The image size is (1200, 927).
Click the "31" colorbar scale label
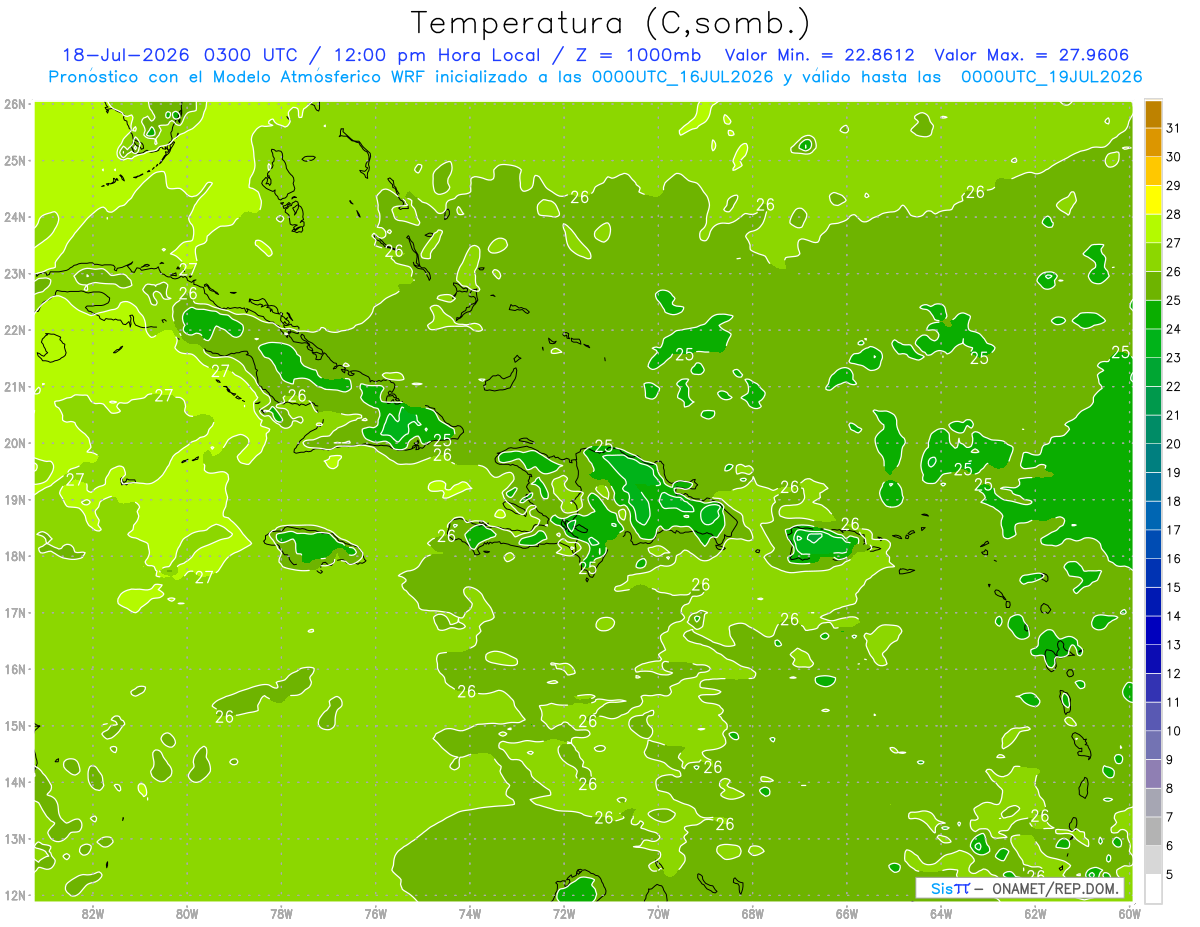[1173, 129]
